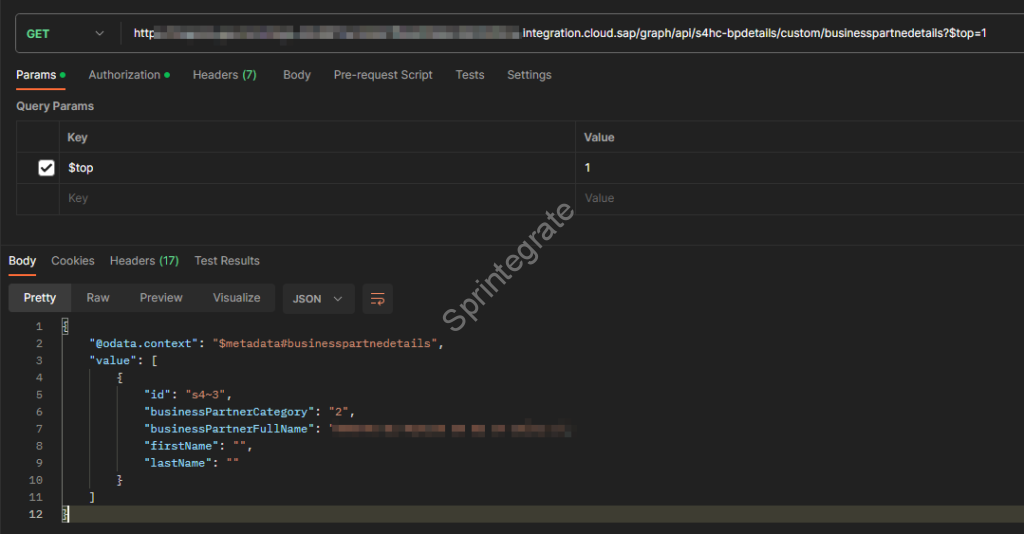This screenshot has height=534, width=1024.
Task: Expand the JSON format dropdown
Action: (318, 299)
